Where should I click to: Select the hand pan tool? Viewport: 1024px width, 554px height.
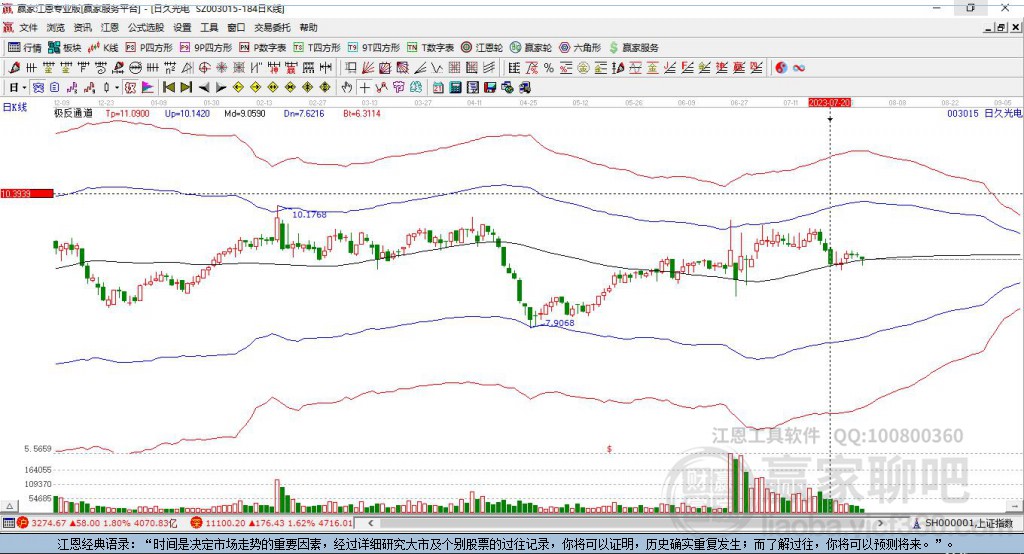[x=346, y=88]
